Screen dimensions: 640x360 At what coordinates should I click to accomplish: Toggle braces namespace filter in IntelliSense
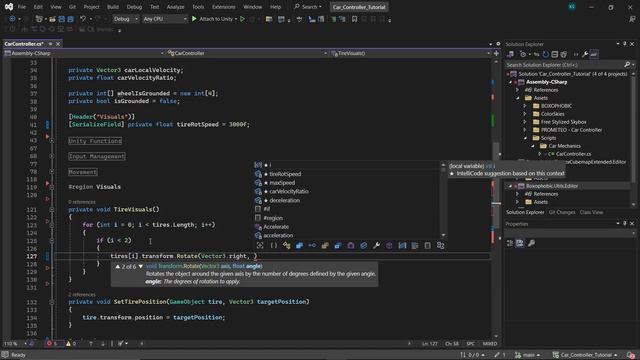pos(273,245)
